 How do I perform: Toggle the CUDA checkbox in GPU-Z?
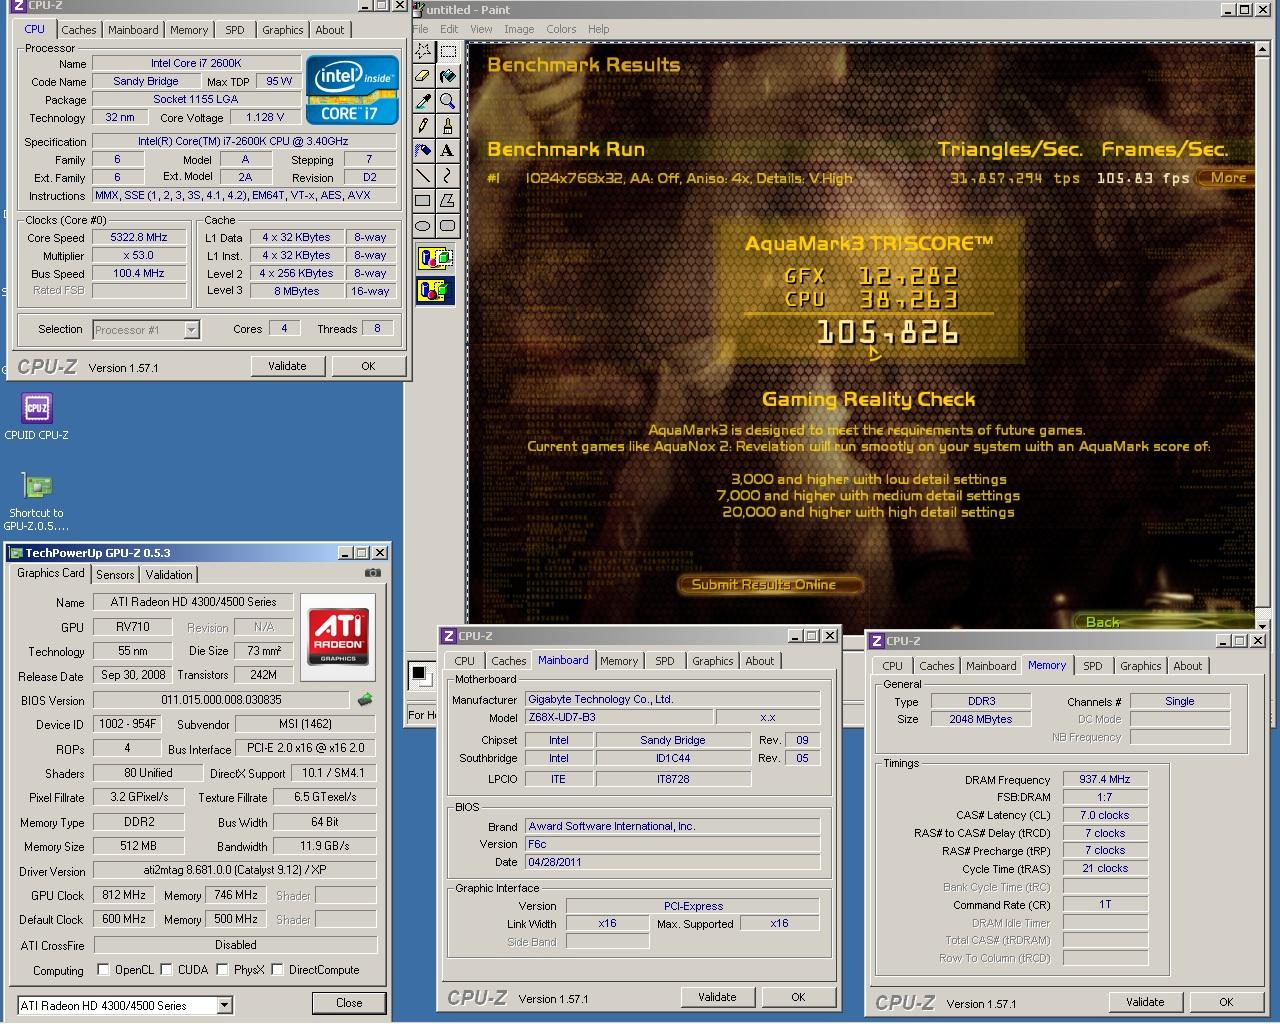[166, 969]
